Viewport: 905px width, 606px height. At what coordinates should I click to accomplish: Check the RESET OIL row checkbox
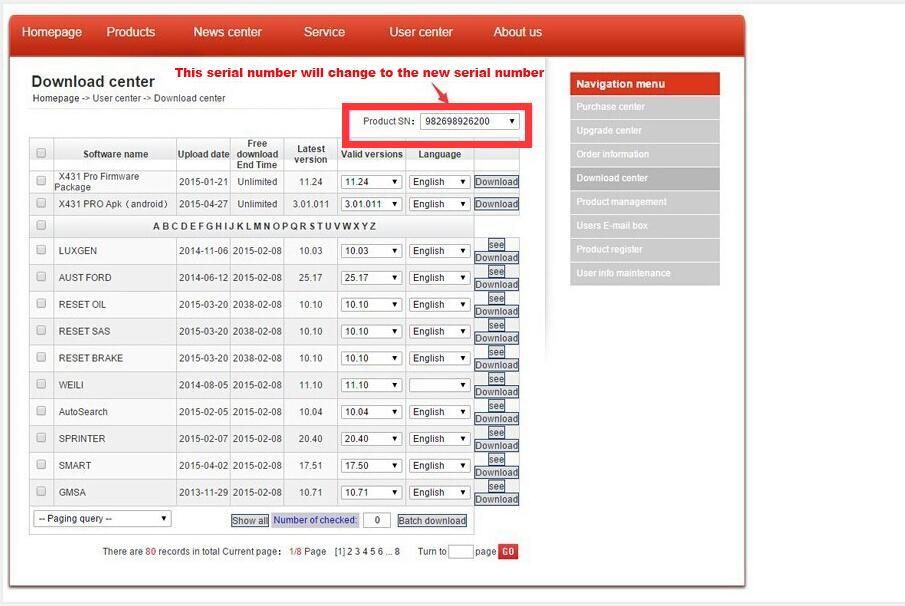click(x=41, y=304)
